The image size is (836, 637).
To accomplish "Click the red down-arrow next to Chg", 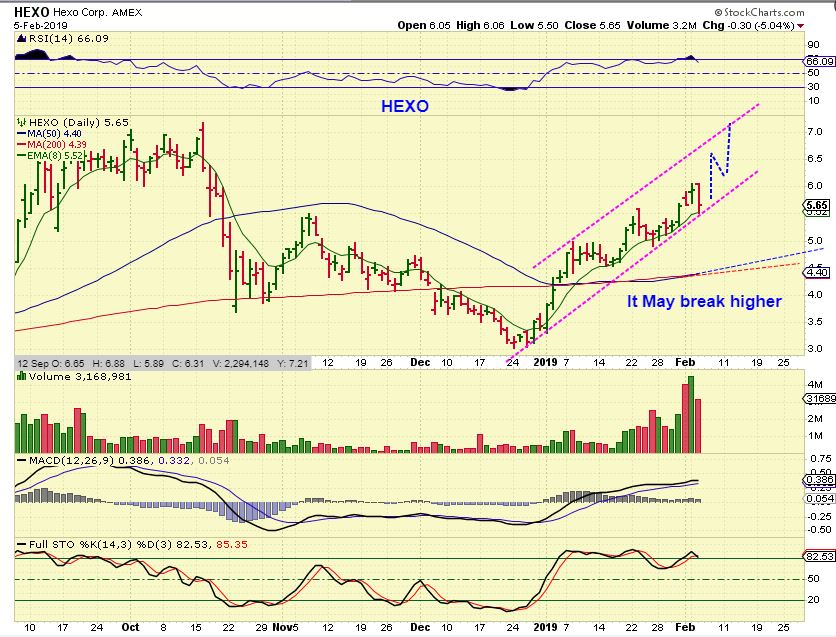I will click(801, 26).
